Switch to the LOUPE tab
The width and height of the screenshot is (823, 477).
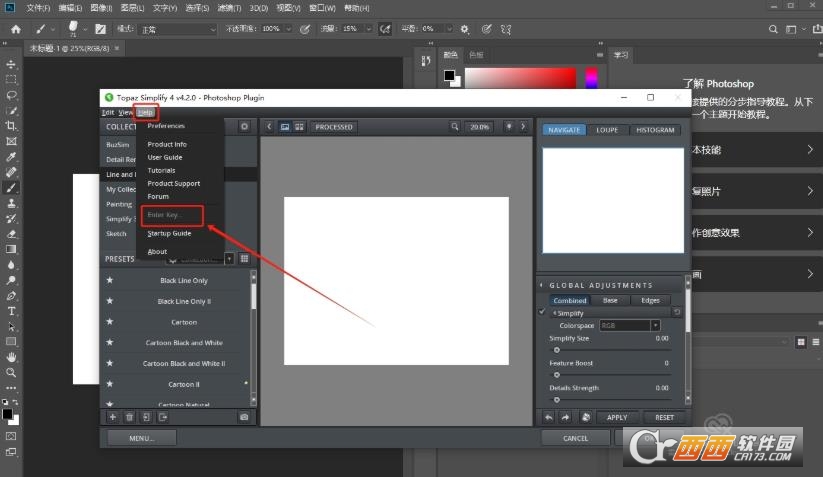click(x=607, y=130)
